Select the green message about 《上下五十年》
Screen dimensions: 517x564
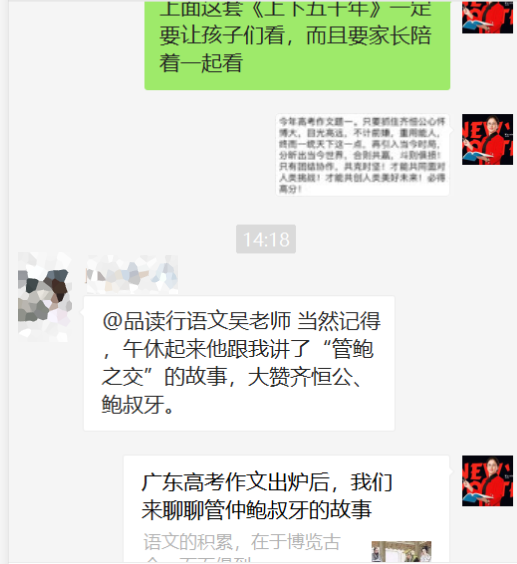point(297,44)
